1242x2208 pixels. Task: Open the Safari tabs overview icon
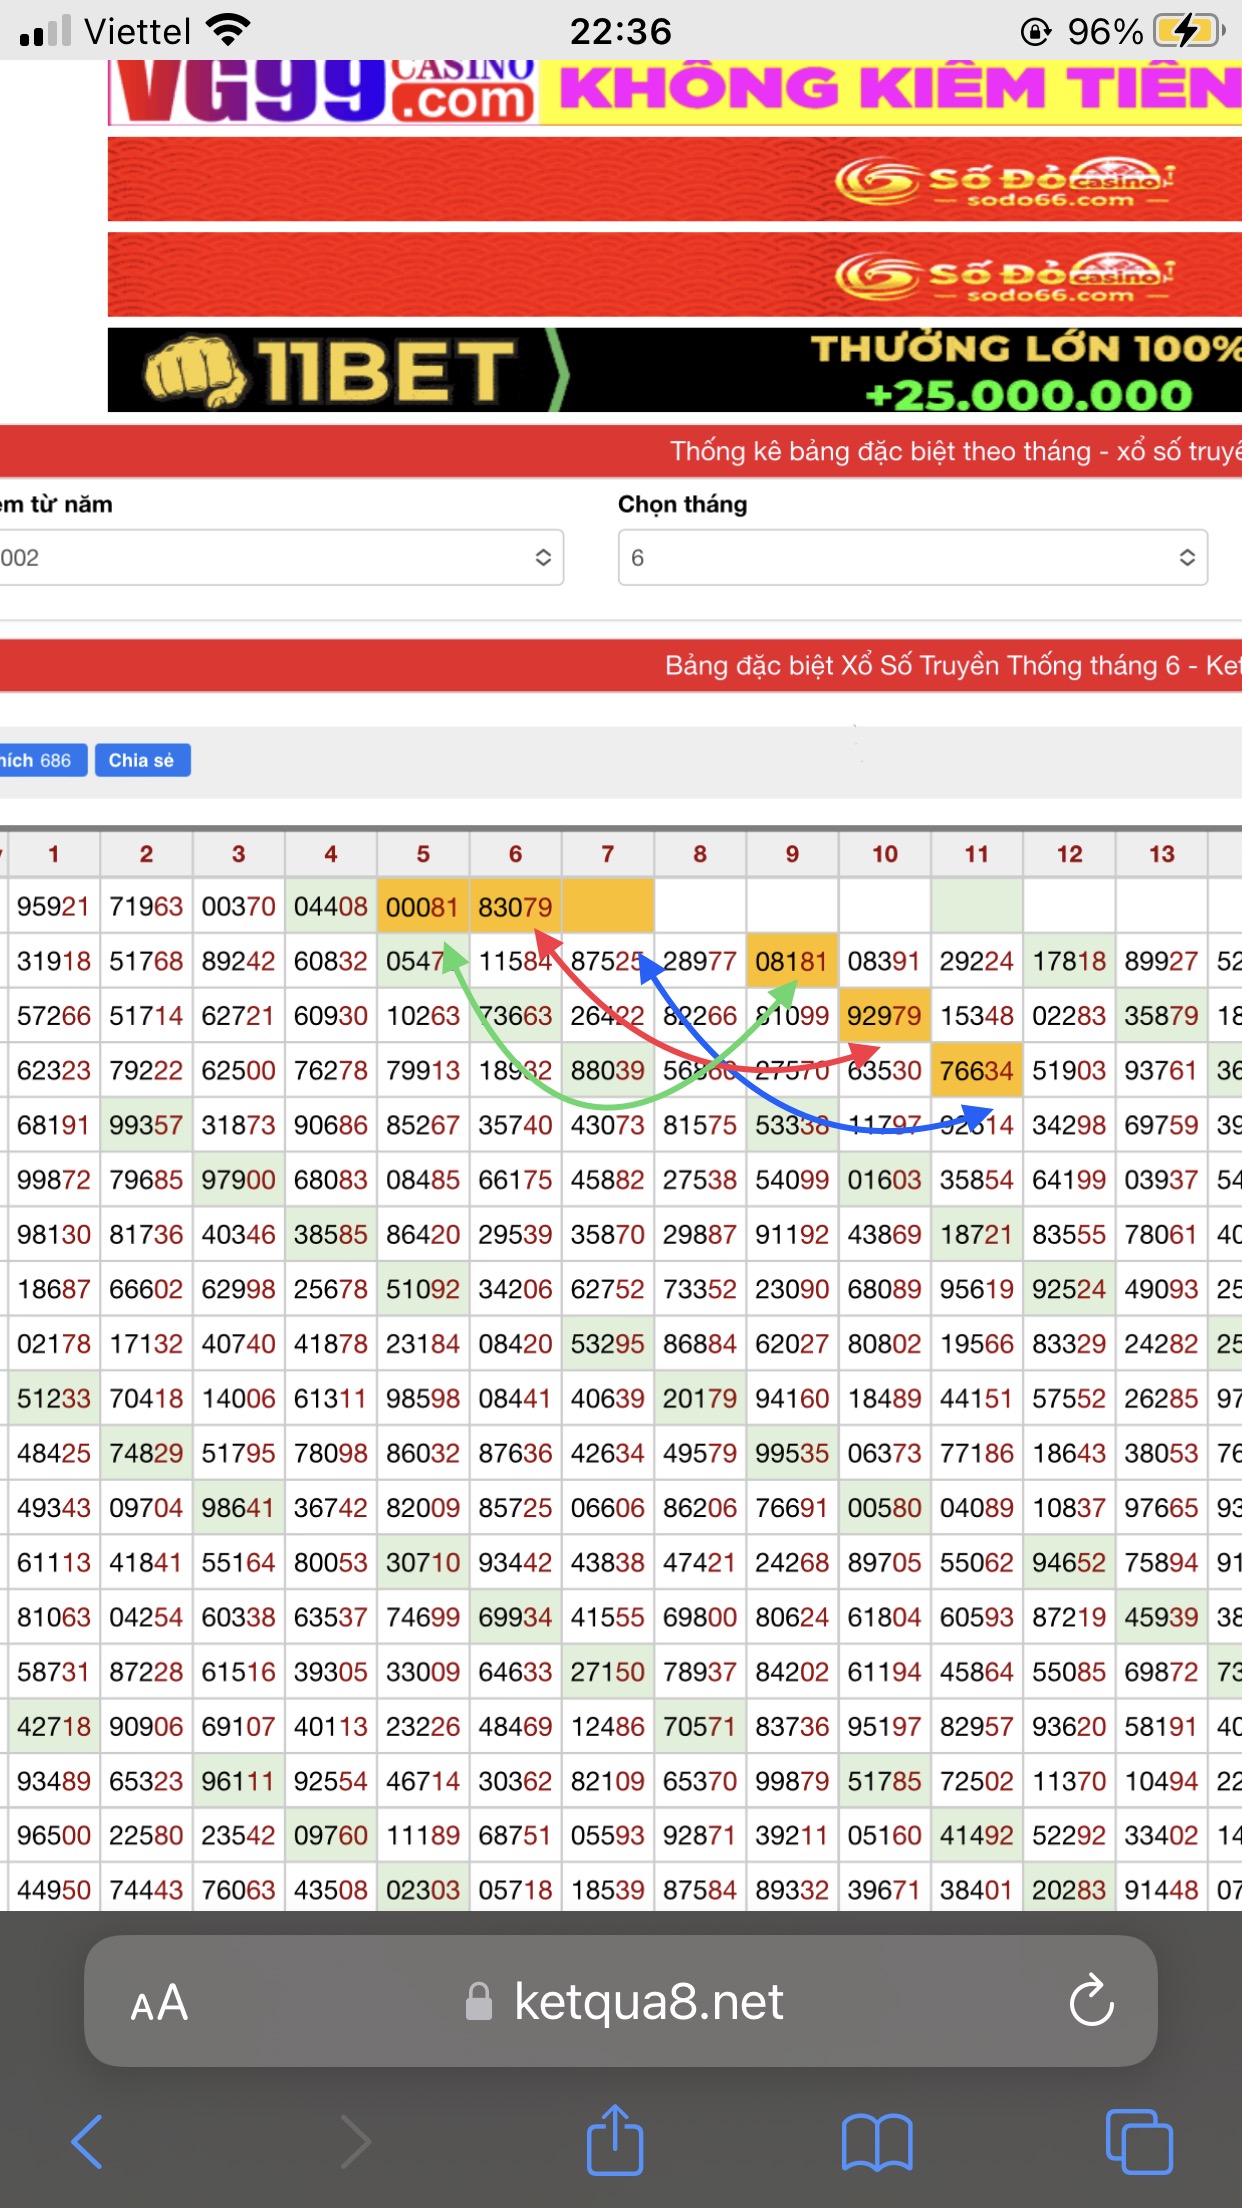coord(1139,2141)
